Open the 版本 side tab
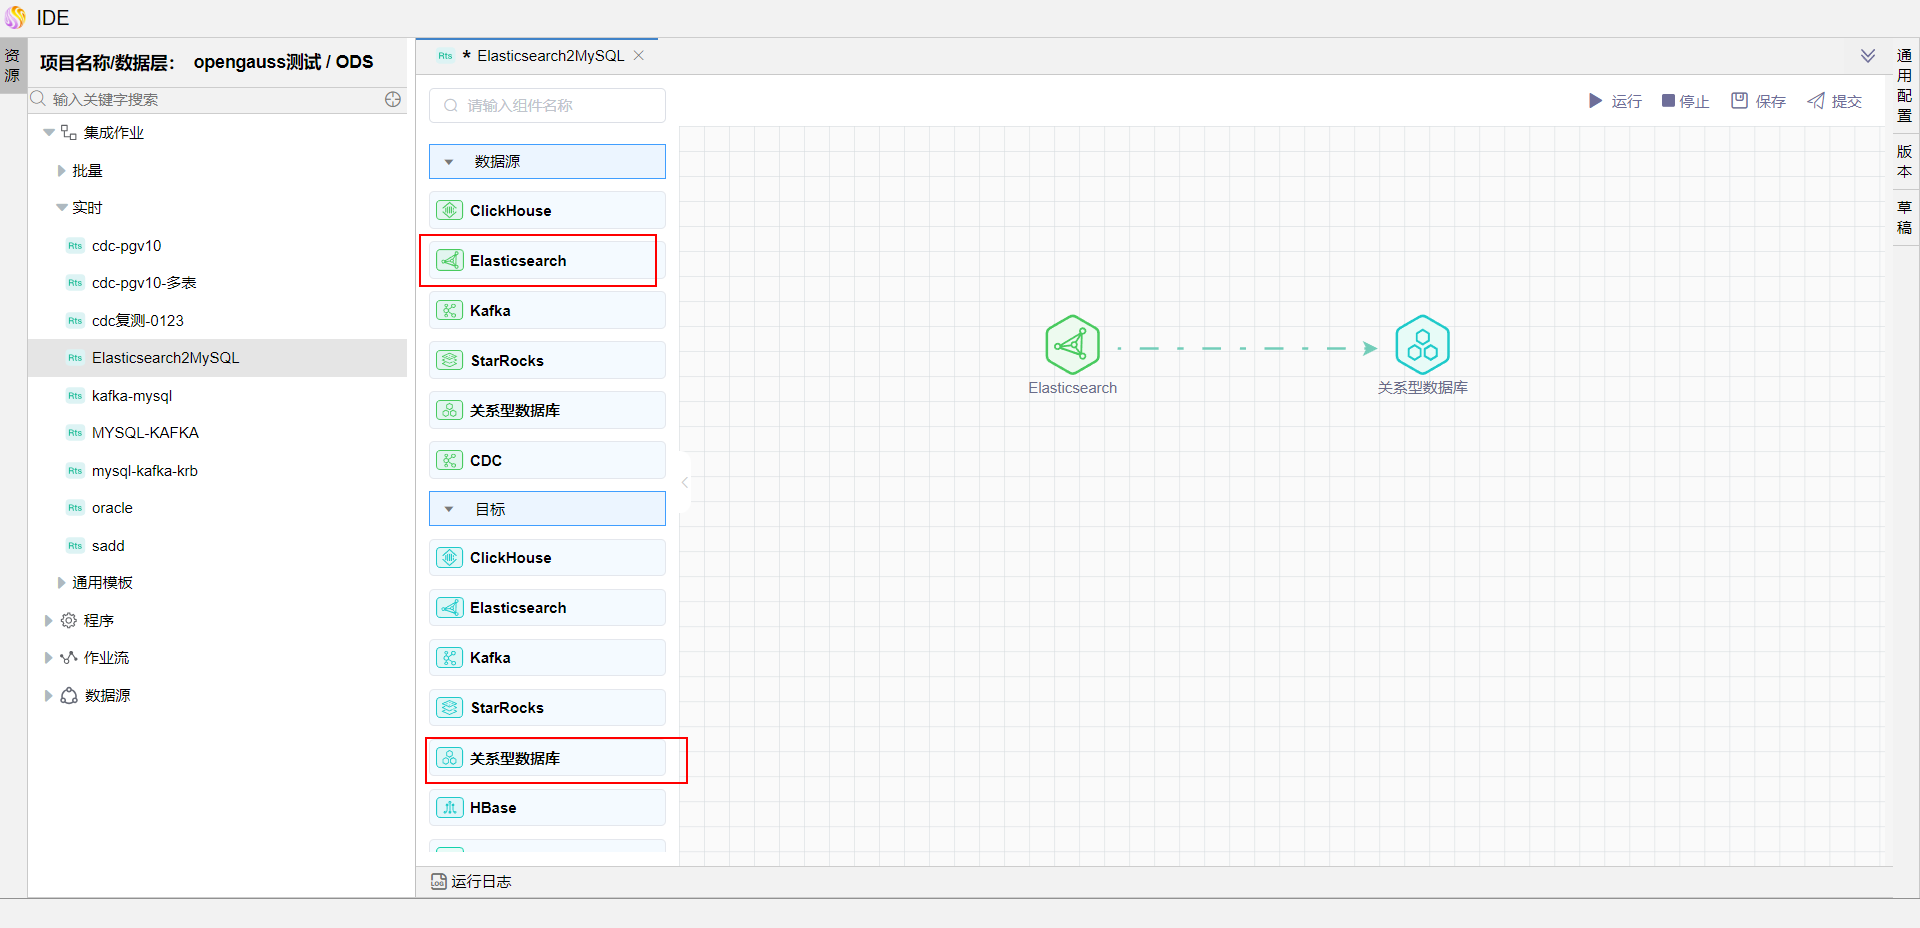1920x928 pixels. point(1904,161)
